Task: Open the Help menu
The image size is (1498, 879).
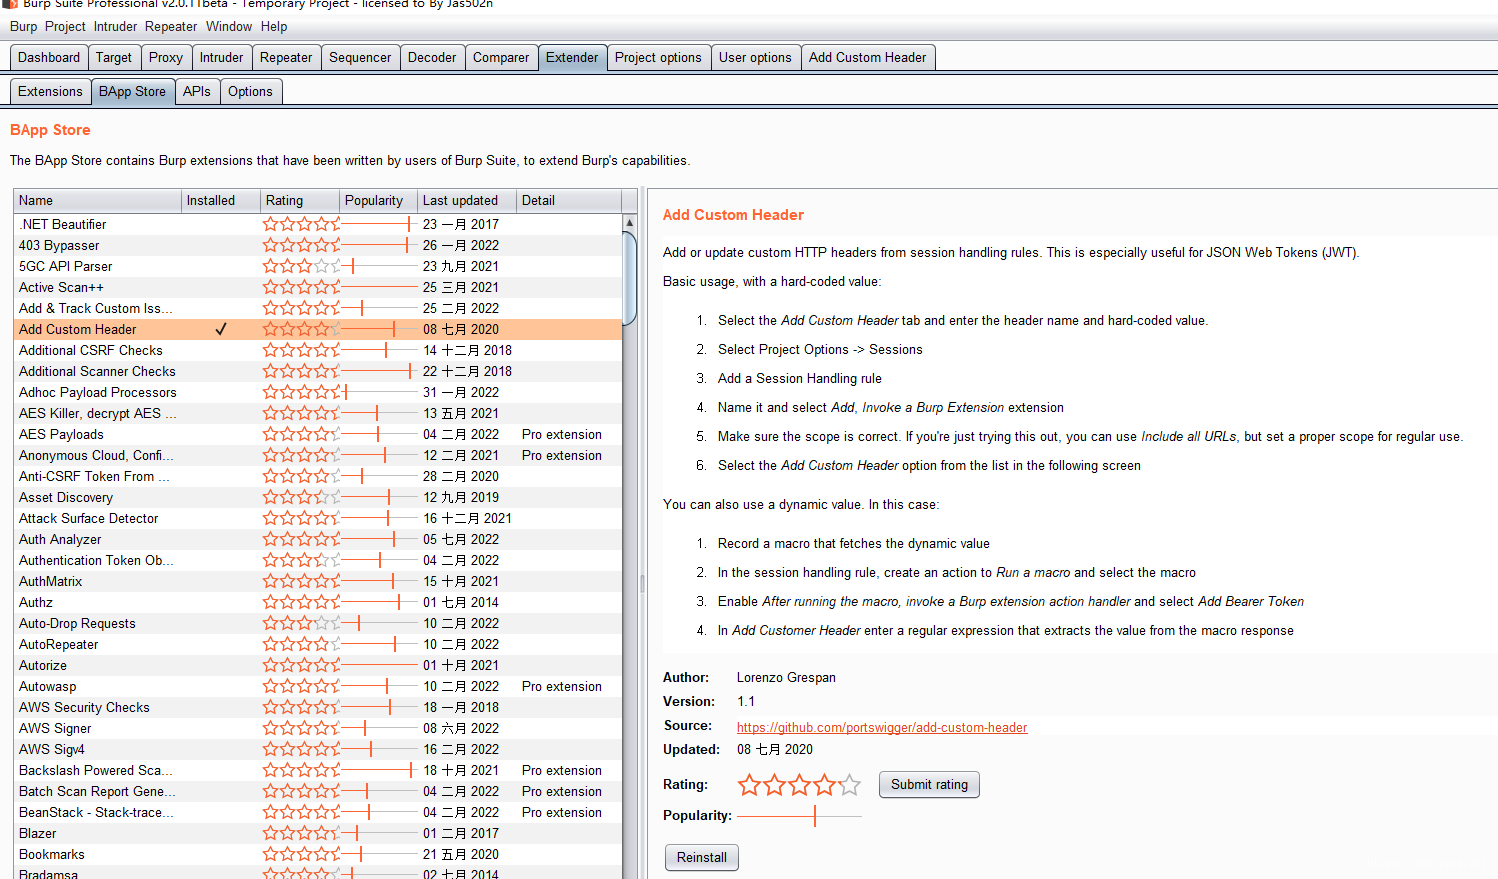Action: [x=274, y=27]
